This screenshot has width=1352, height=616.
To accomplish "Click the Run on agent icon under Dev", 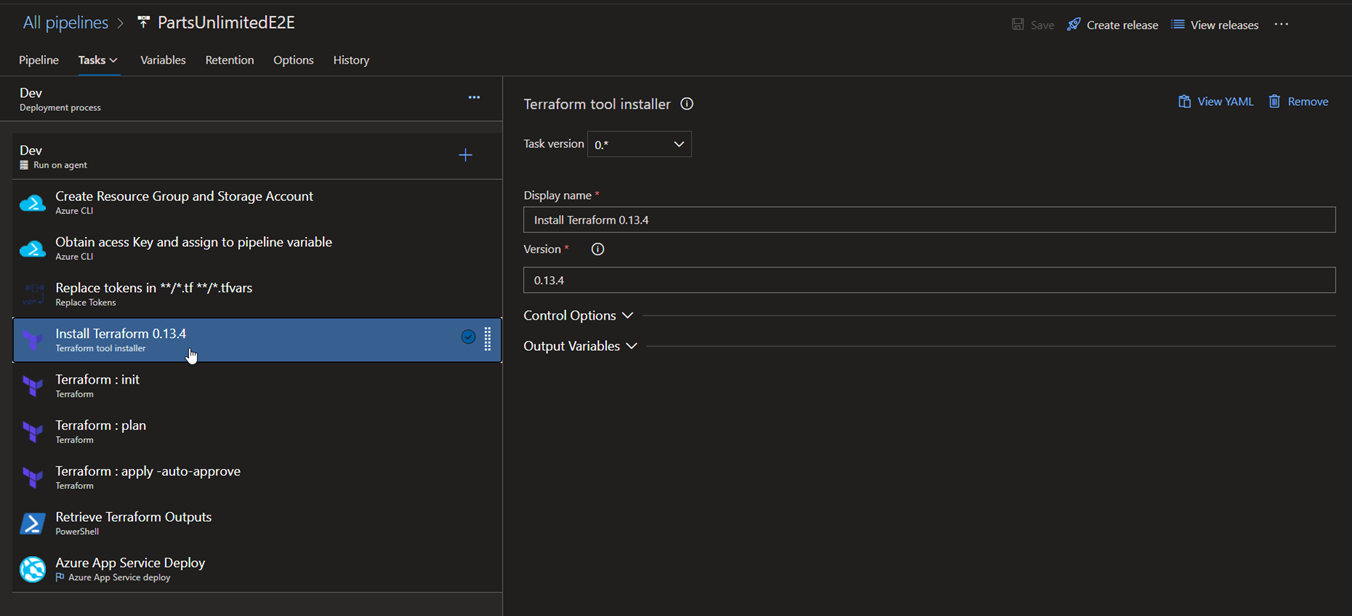I will point(25,165).
